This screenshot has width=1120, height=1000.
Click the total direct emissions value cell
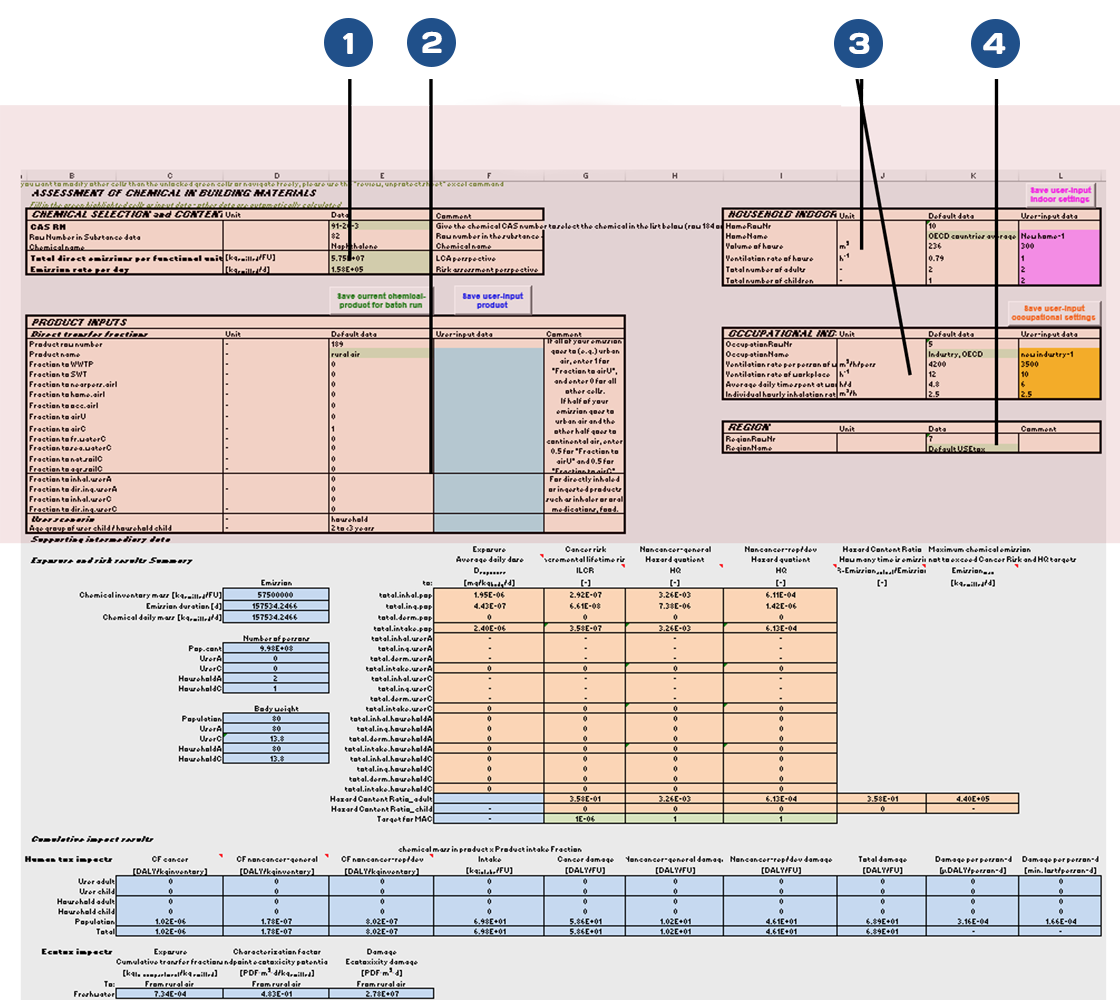tap(381, 258)
